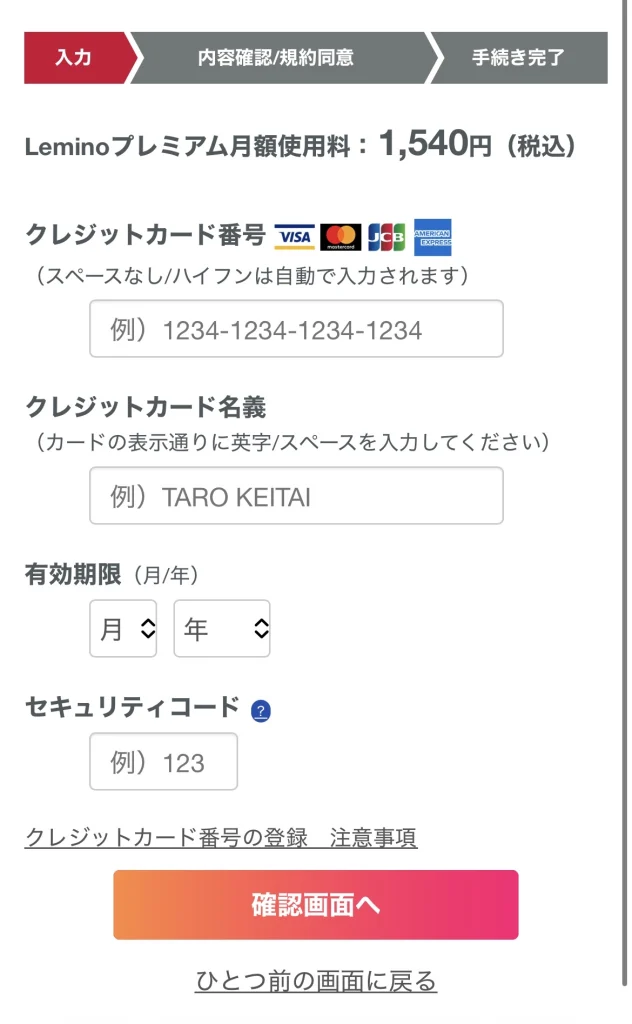Open the クレジットカード番号の登録 注意事項 link
The width and height of the screenshot is (632, 1024).
(x=220, y=838)
